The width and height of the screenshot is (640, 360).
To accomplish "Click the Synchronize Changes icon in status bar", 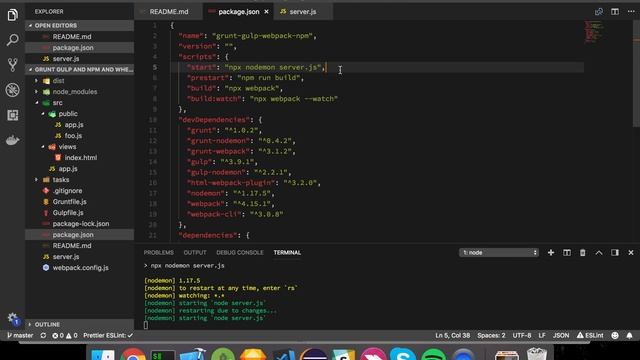I will (43, 336).
